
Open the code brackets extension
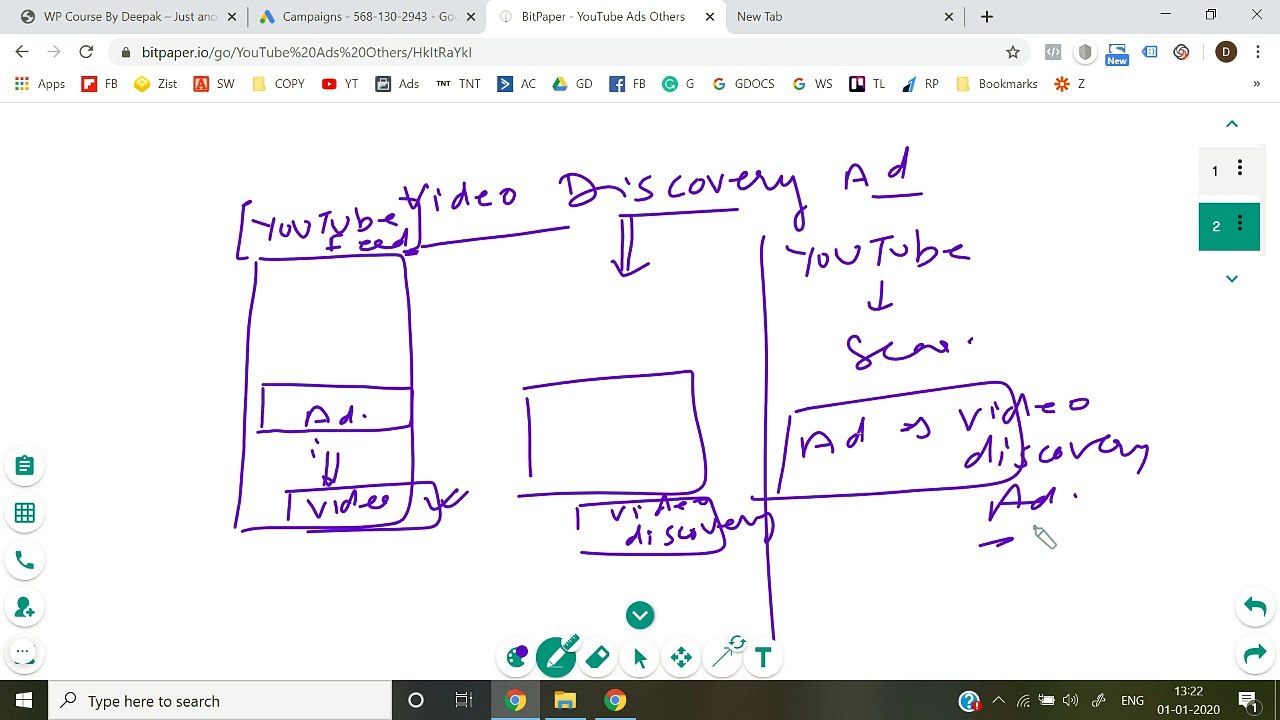point(1053,52)
